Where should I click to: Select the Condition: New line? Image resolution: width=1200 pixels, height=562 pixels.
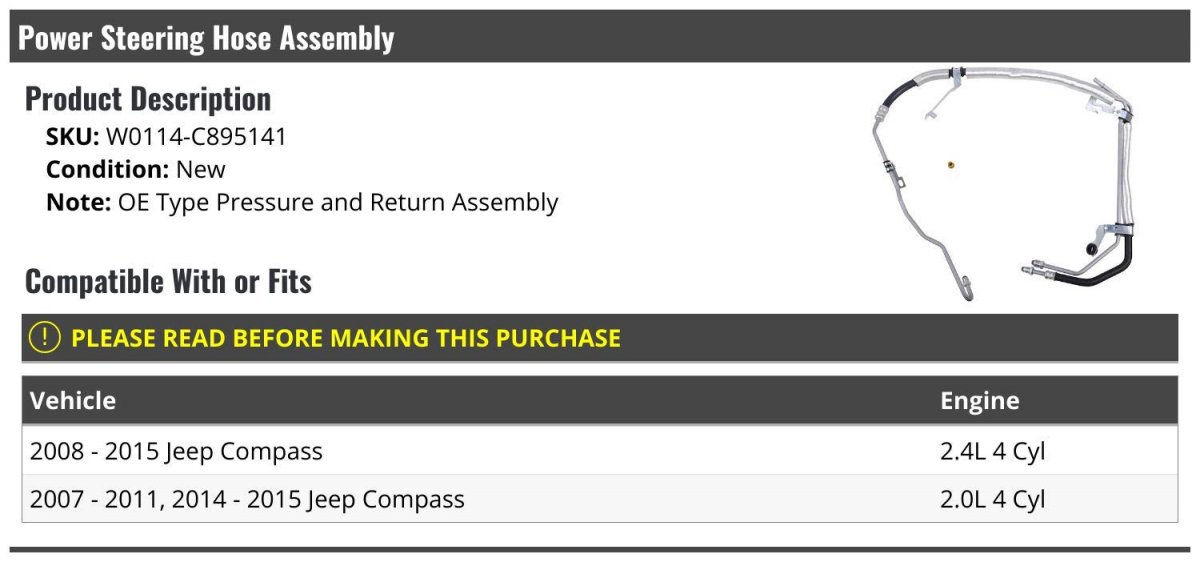[x=136, y=169]
